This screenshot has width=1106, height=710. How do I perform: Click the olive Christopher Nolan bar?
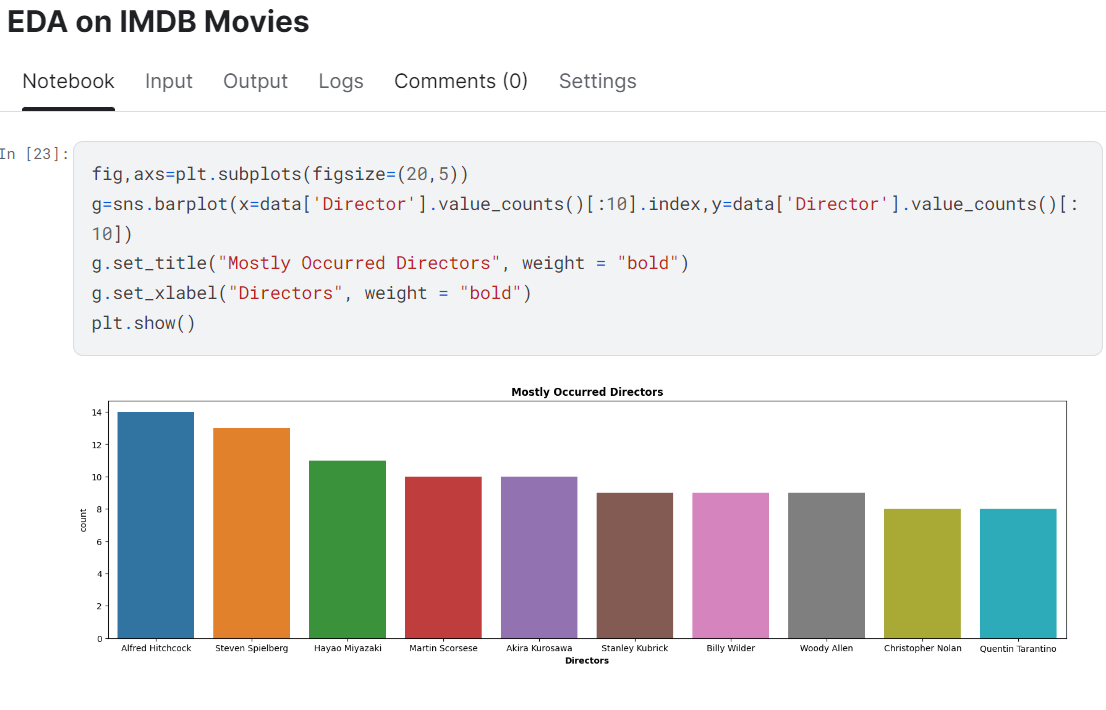click(x=923, y=574)
